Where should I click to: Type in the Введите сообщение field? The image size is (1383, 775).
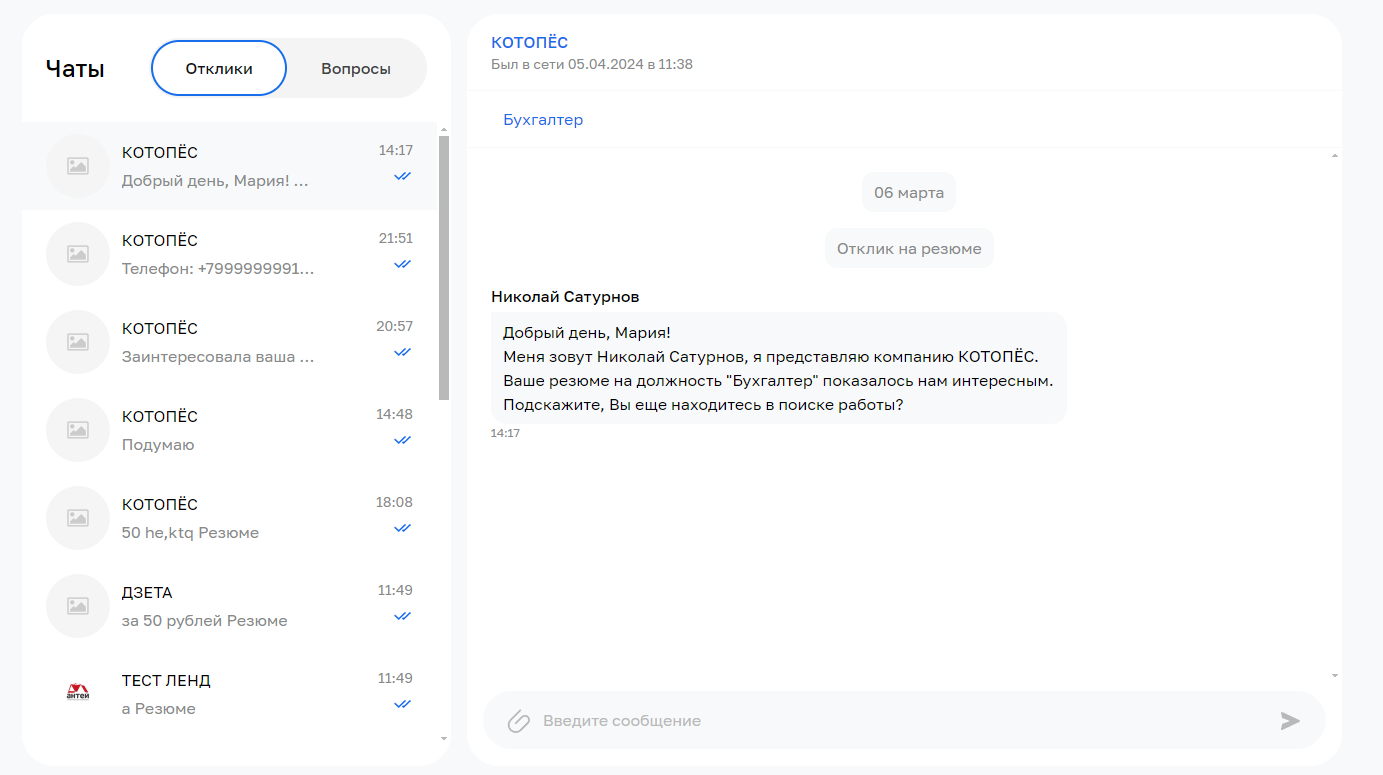pyautogui.click(x=900, y=721)
